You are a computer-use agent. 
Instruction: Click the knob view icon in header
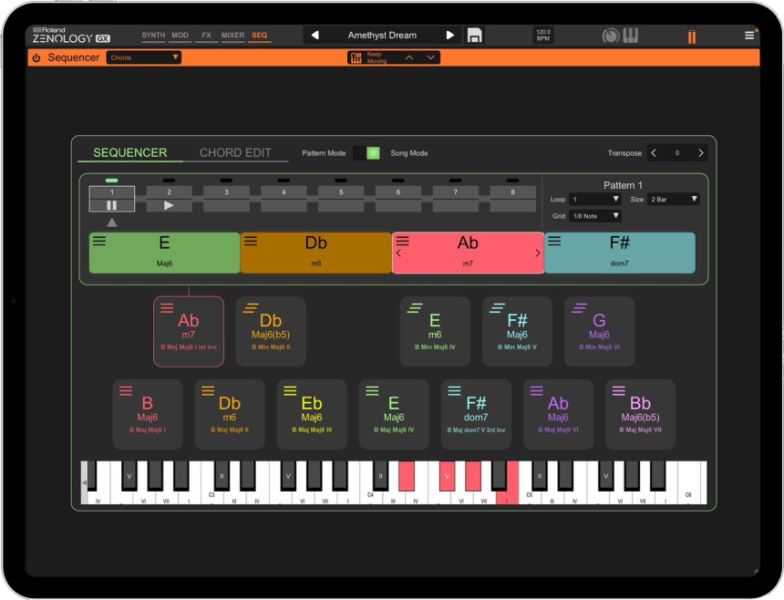[x=610, y=36]
